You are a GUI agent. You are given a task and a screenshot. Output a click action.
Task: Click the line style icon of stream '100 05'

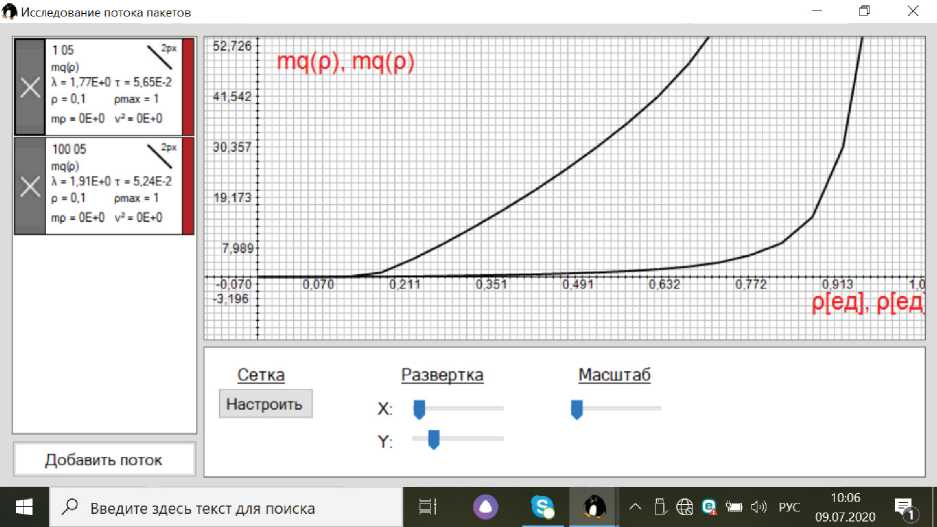(160, 156)
